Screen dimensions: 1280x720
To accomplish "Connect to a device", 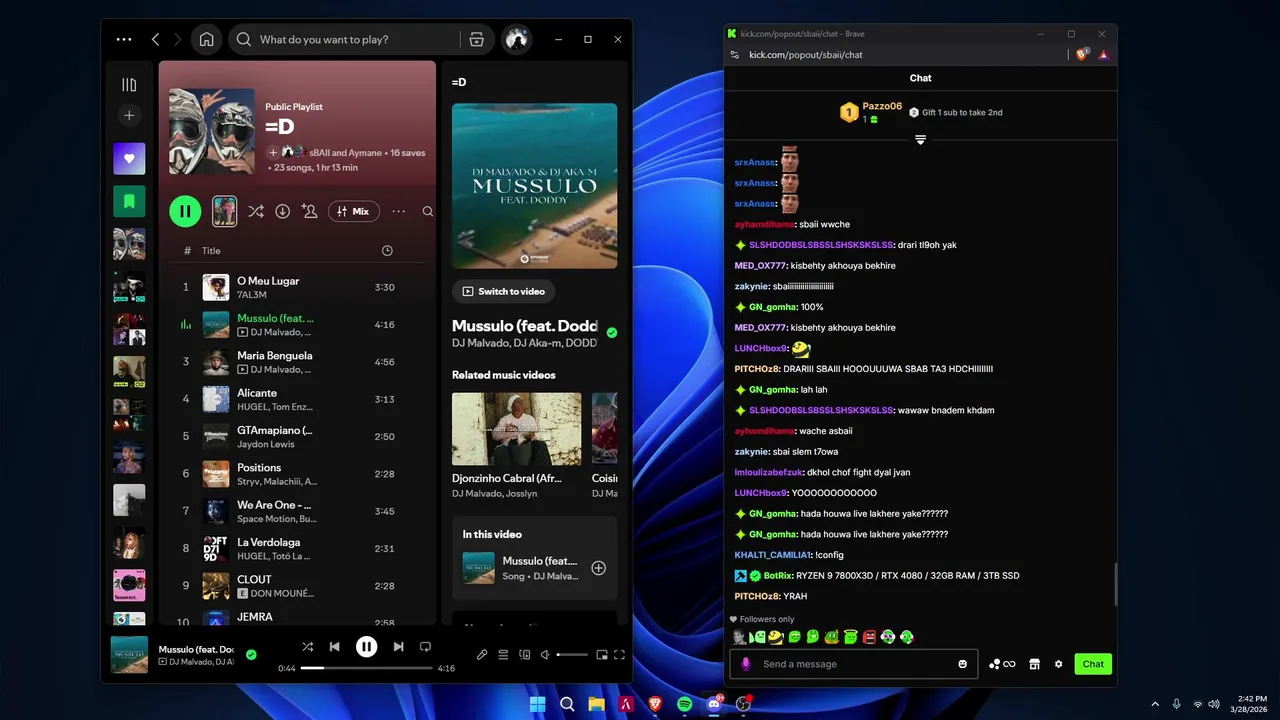I will point(524,655).
